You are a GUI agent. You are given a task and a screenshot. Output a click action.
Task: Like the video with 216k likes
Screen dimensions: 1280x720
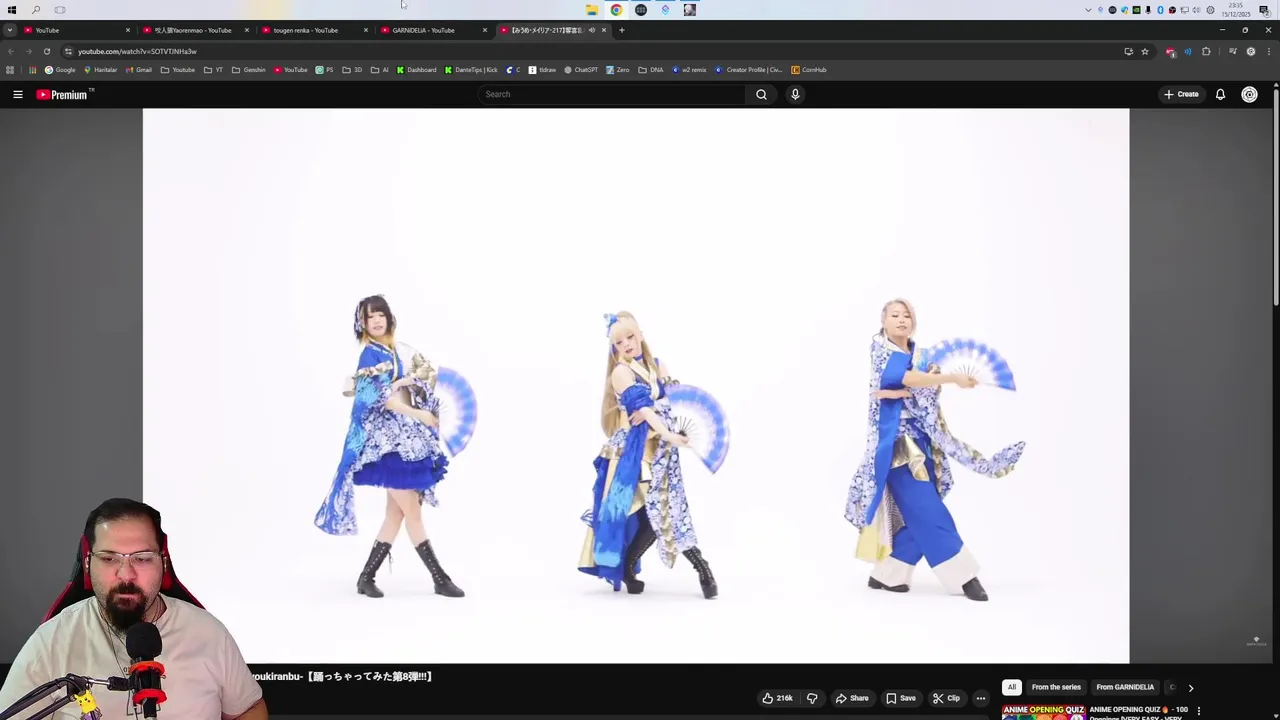[x=778, y=698]
